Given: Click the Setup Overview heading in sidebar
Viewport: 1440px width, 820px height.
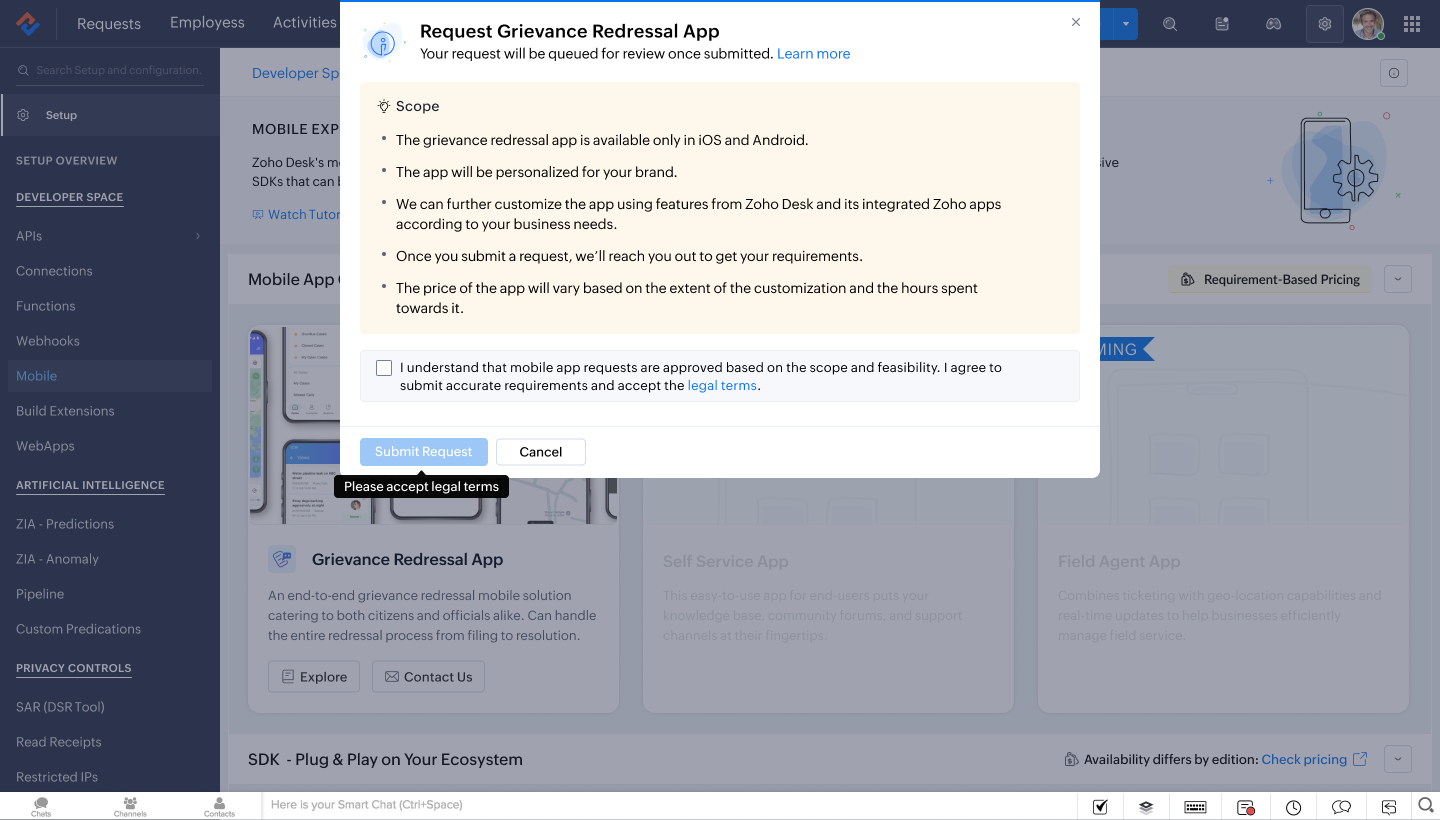Looking at the screenshot, I should [66, 160].
